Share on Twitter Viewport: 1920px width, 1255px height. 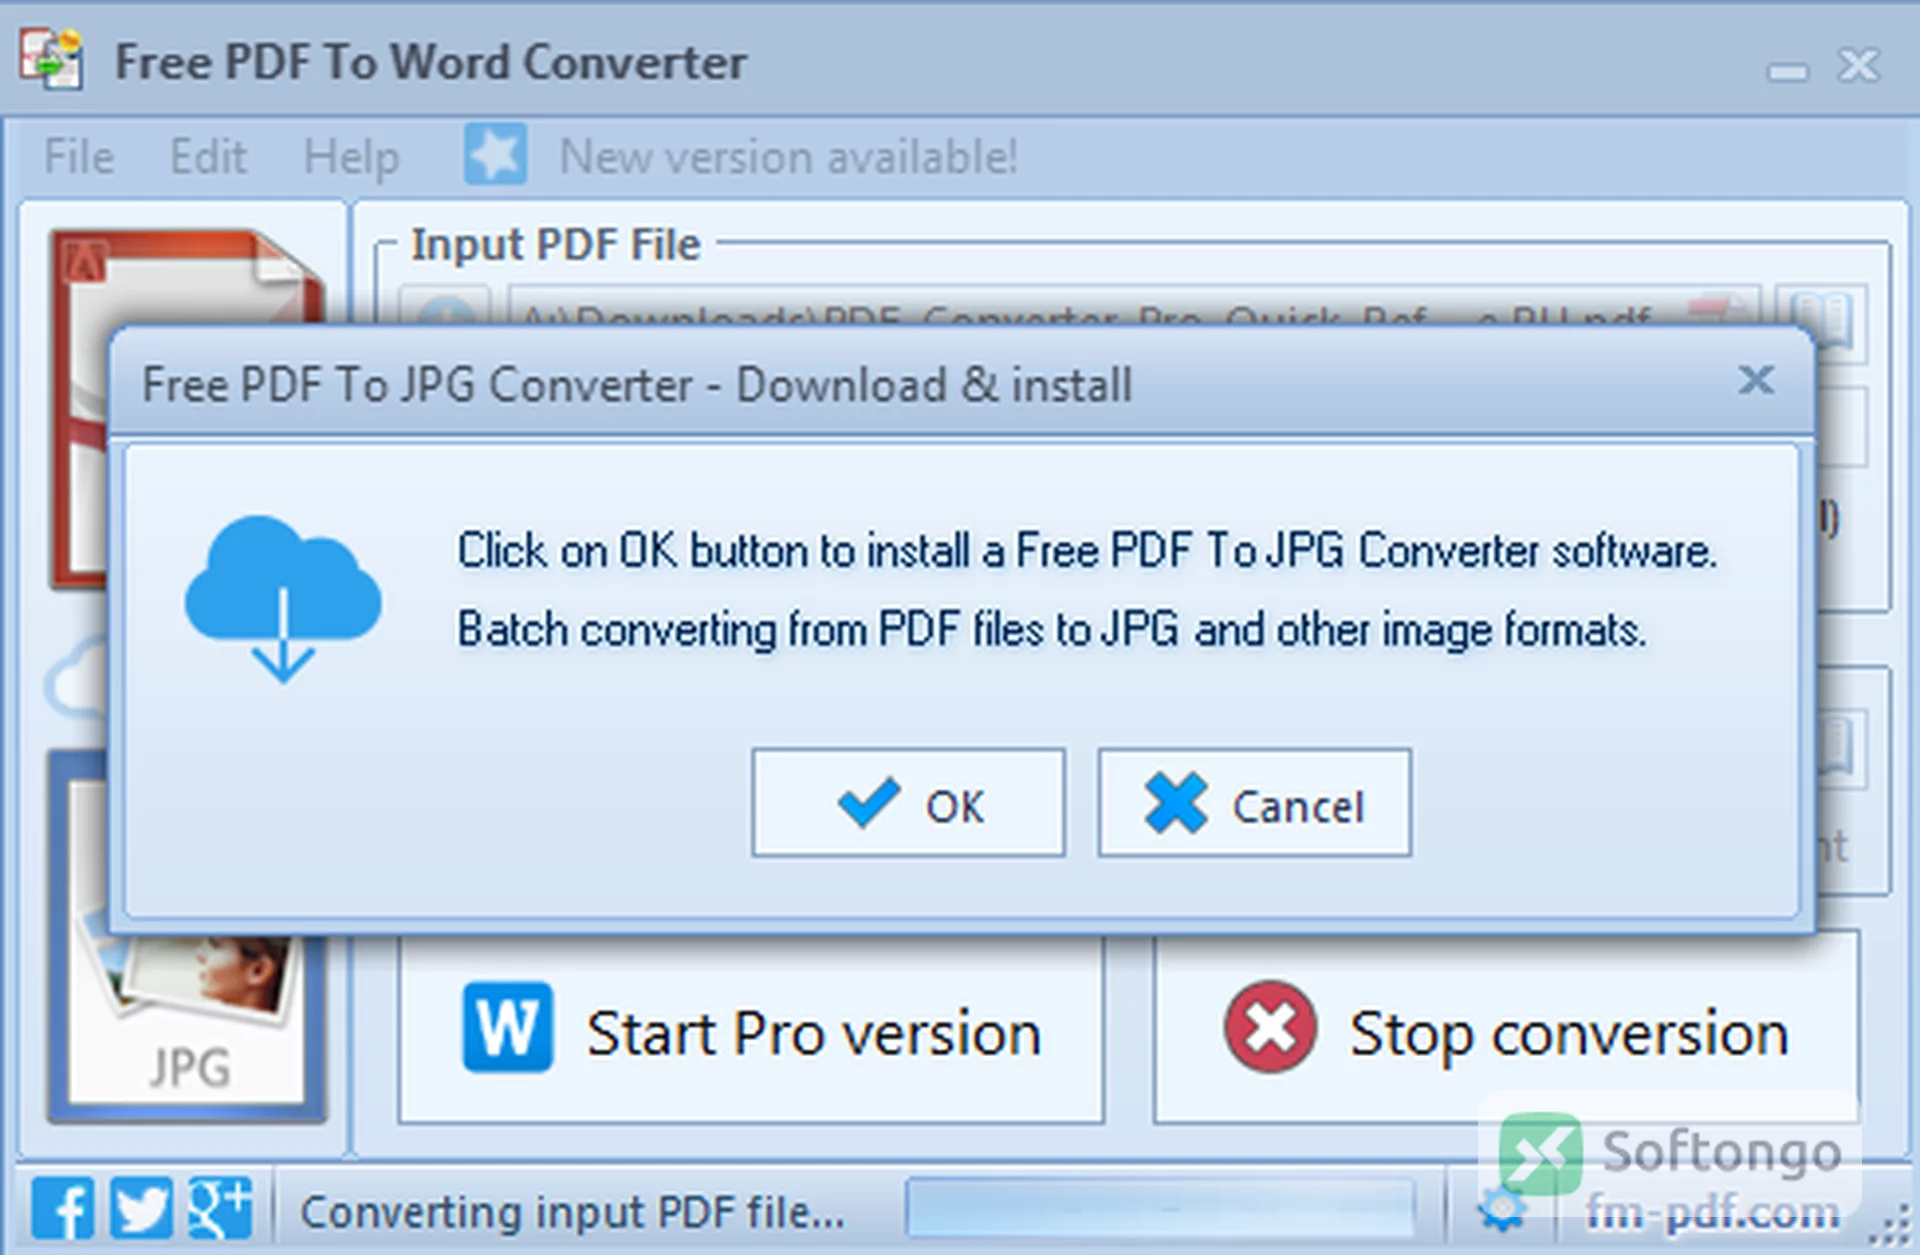pos(141,1208)
